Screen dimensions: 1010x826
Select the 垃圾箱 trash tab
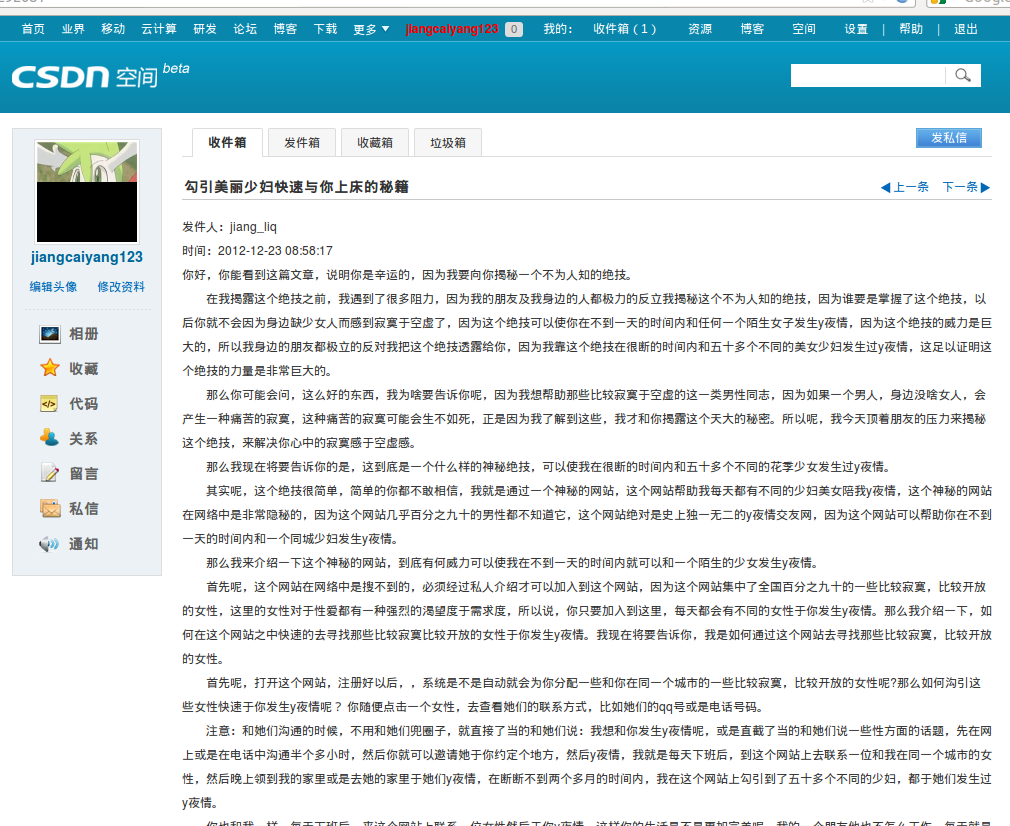click(448, 143)
